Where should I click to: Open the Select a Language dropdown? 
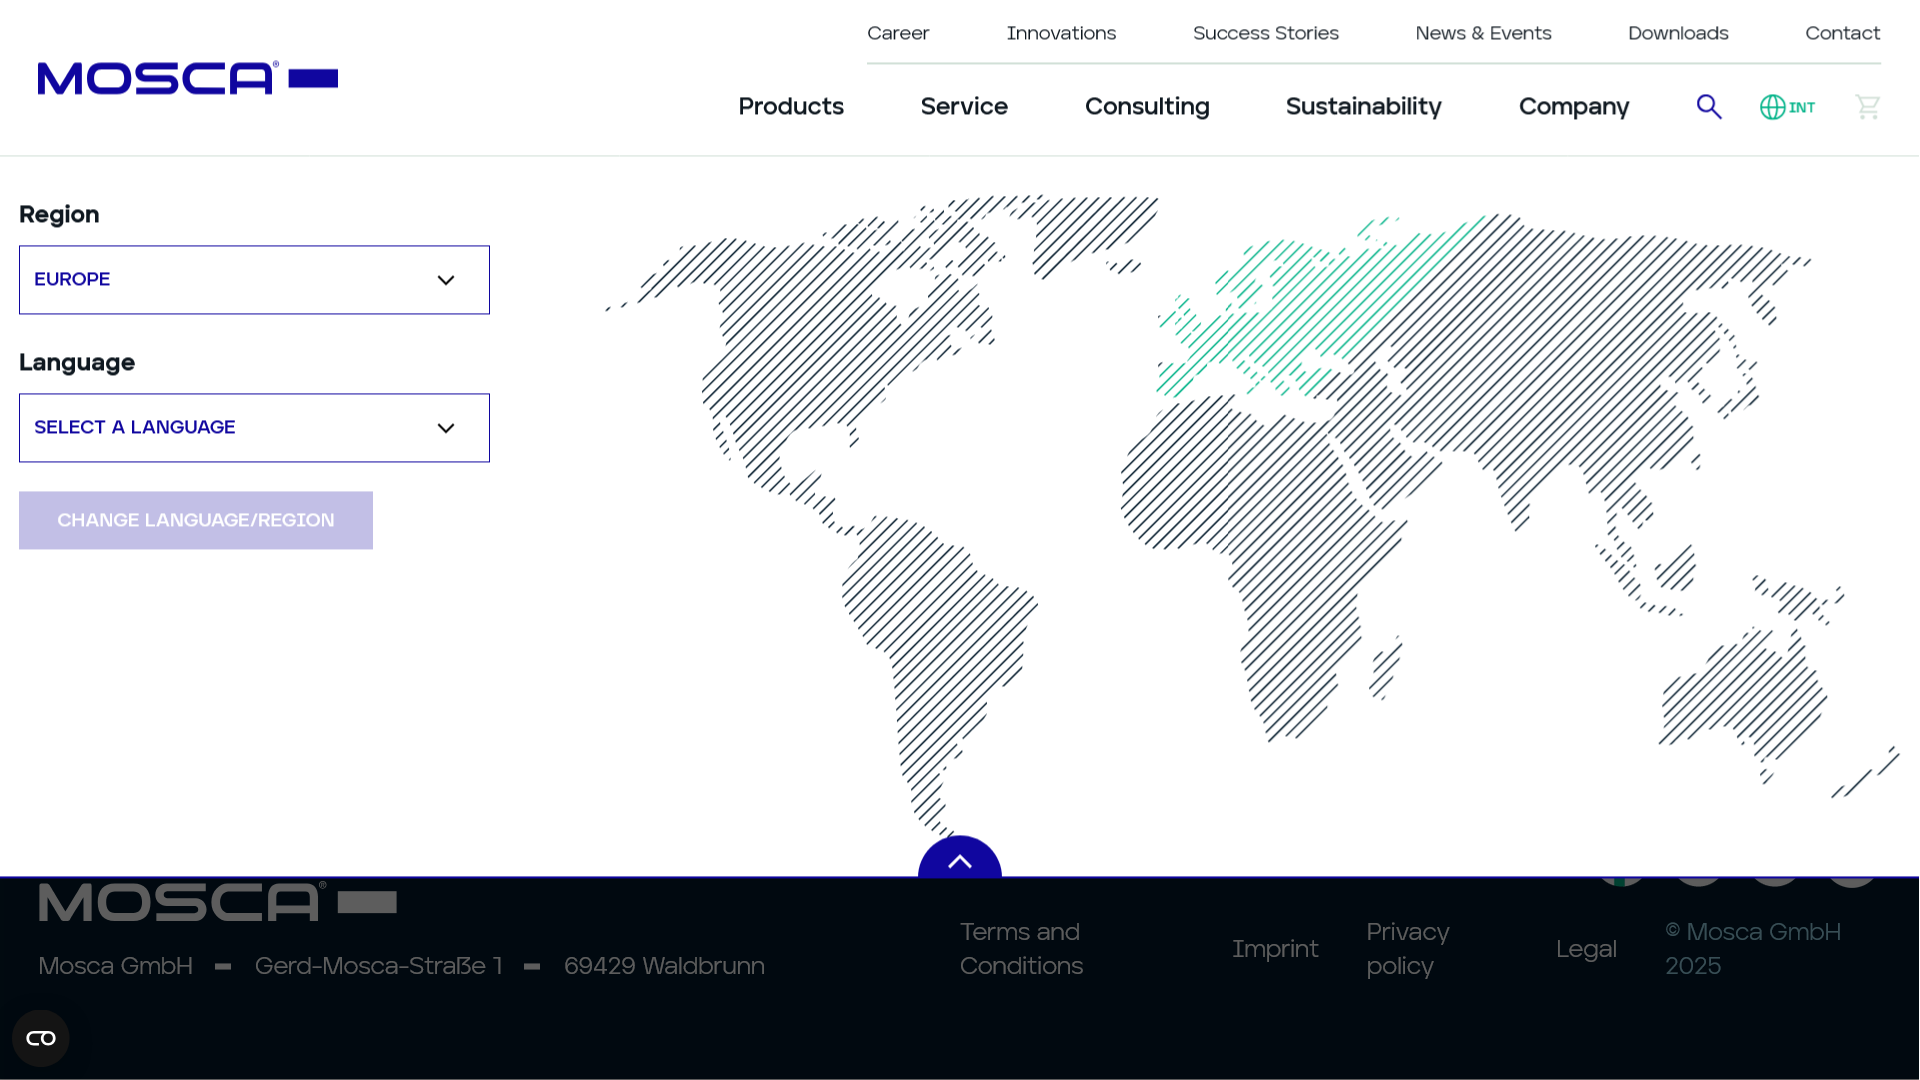pos(254,428)
